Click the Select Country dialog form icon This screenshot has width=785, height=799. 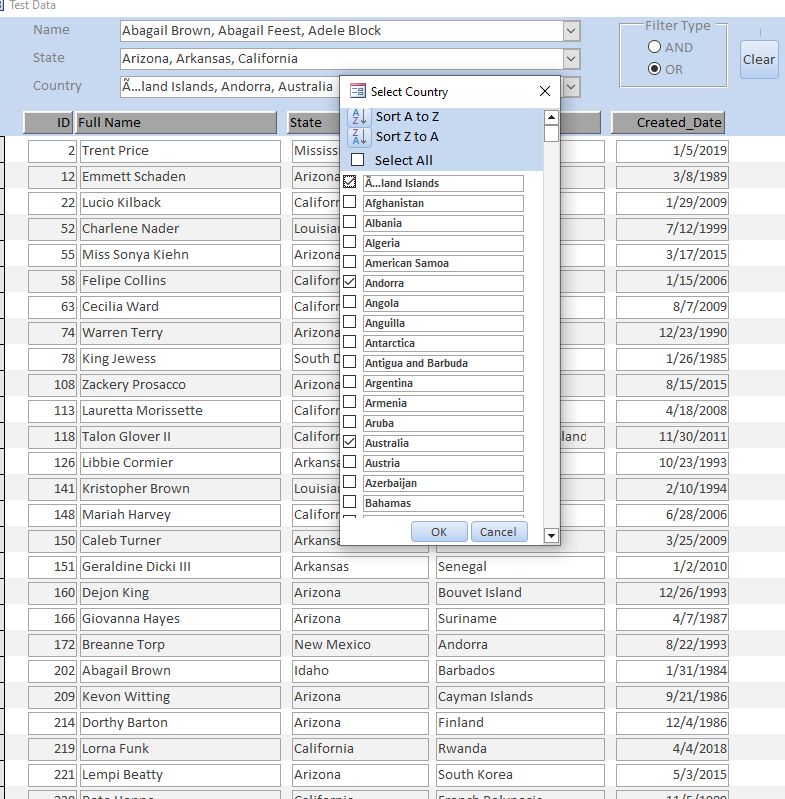tap(357, 91)
